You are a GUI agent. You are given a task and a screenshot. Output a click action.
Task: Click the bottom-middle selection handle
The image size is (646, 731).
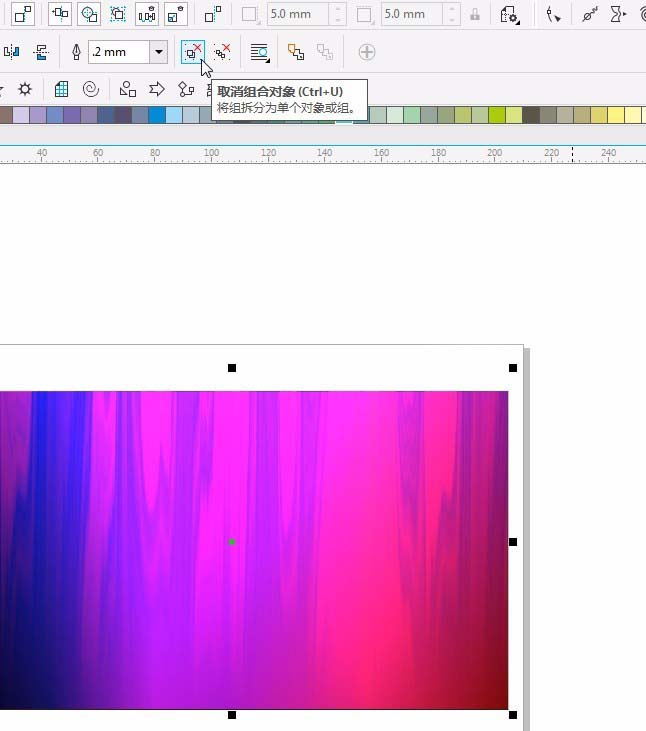pyautogui.click(x=232, y=715)
